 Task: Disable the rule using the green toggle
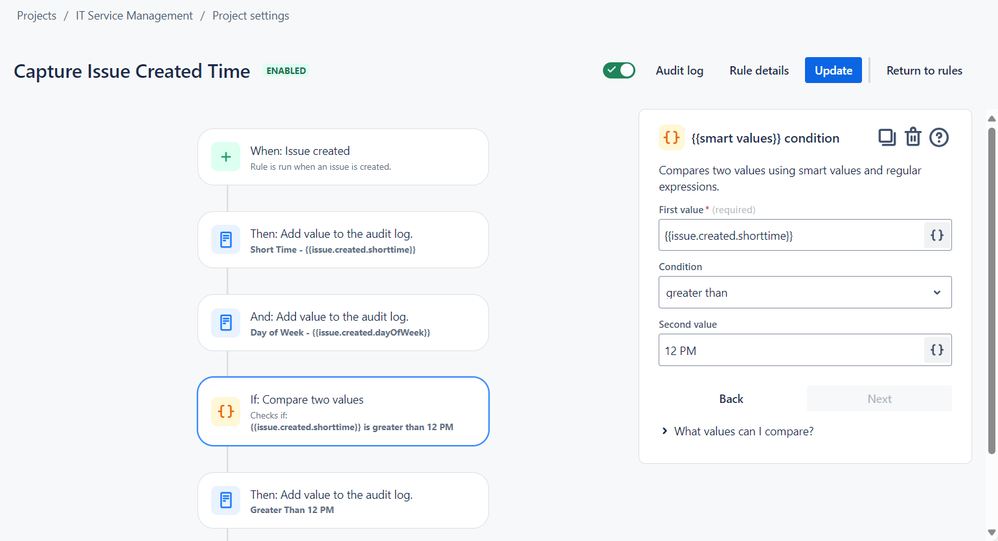pos(619,70)
